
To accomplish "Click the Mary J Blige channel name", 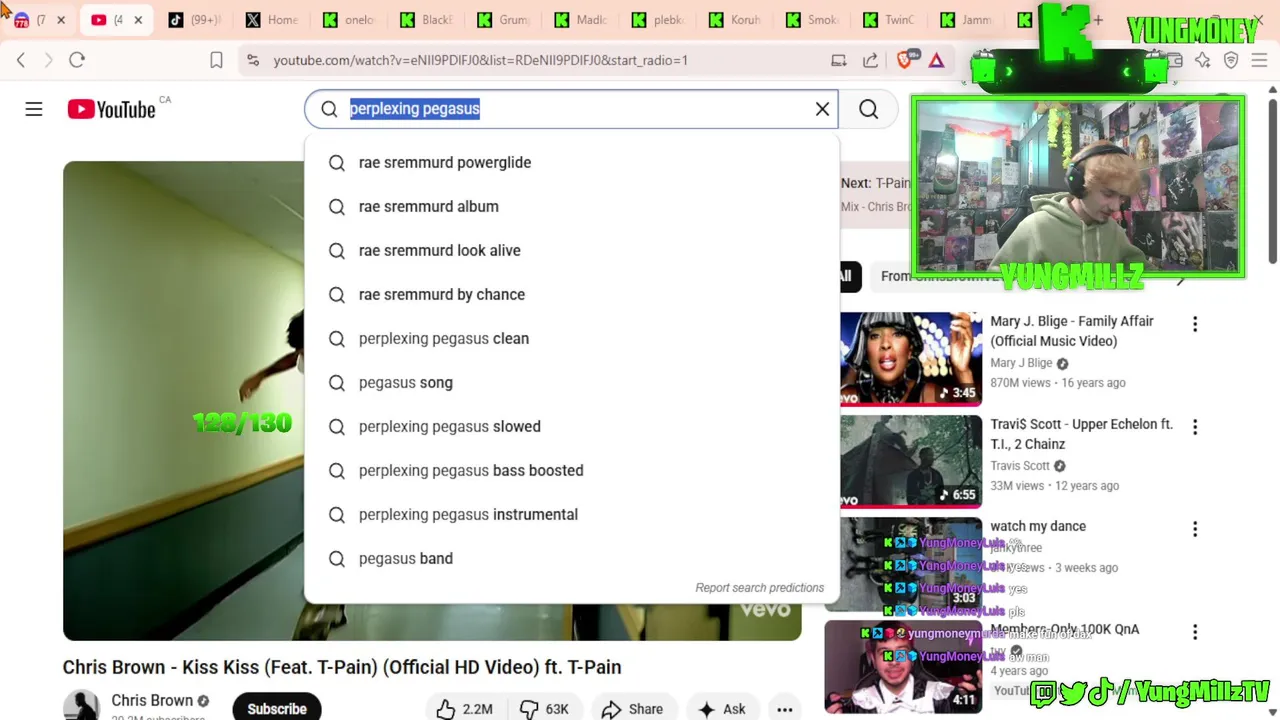I will click(1021, 363).
